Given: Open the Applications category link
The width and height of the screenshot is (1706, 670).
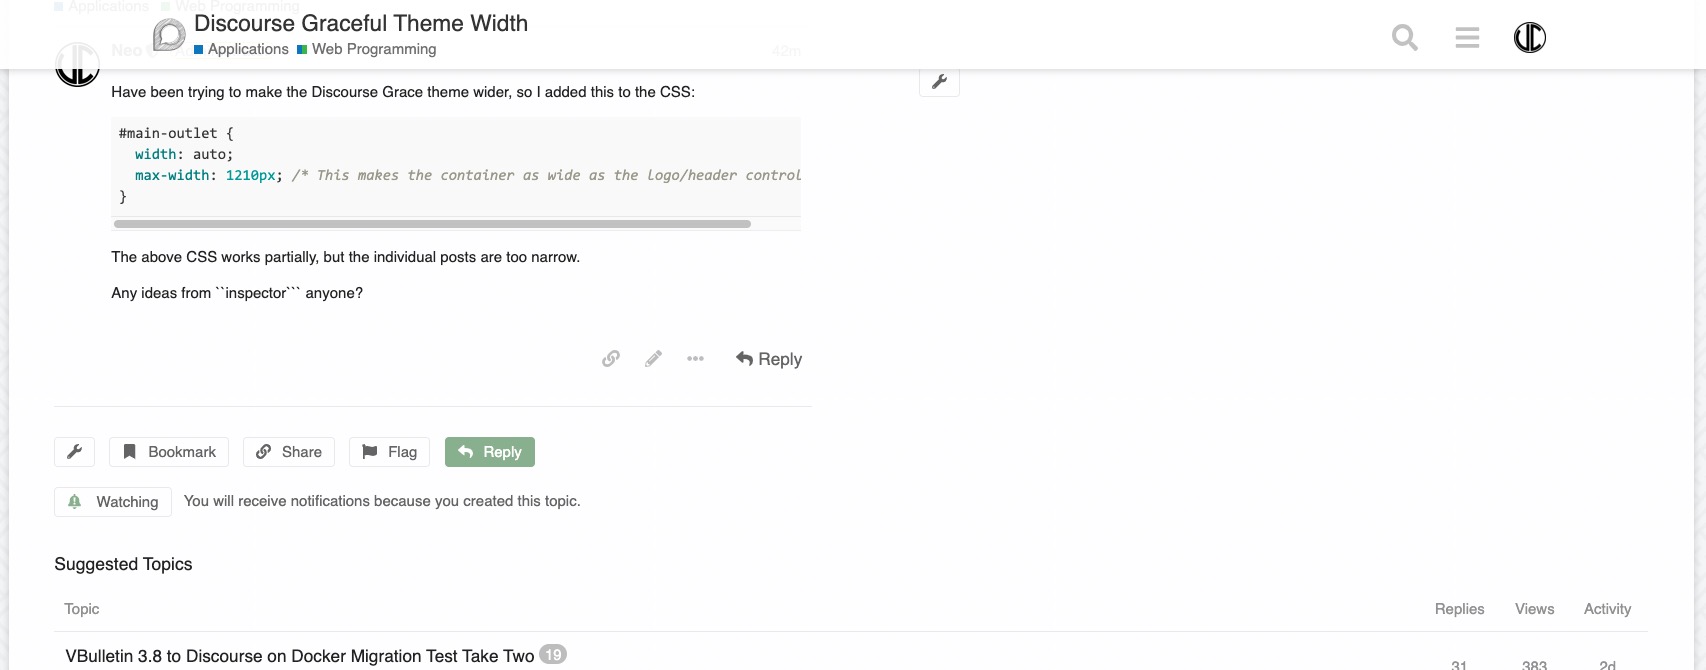Looking at the screenshot, I should [247, 49].
